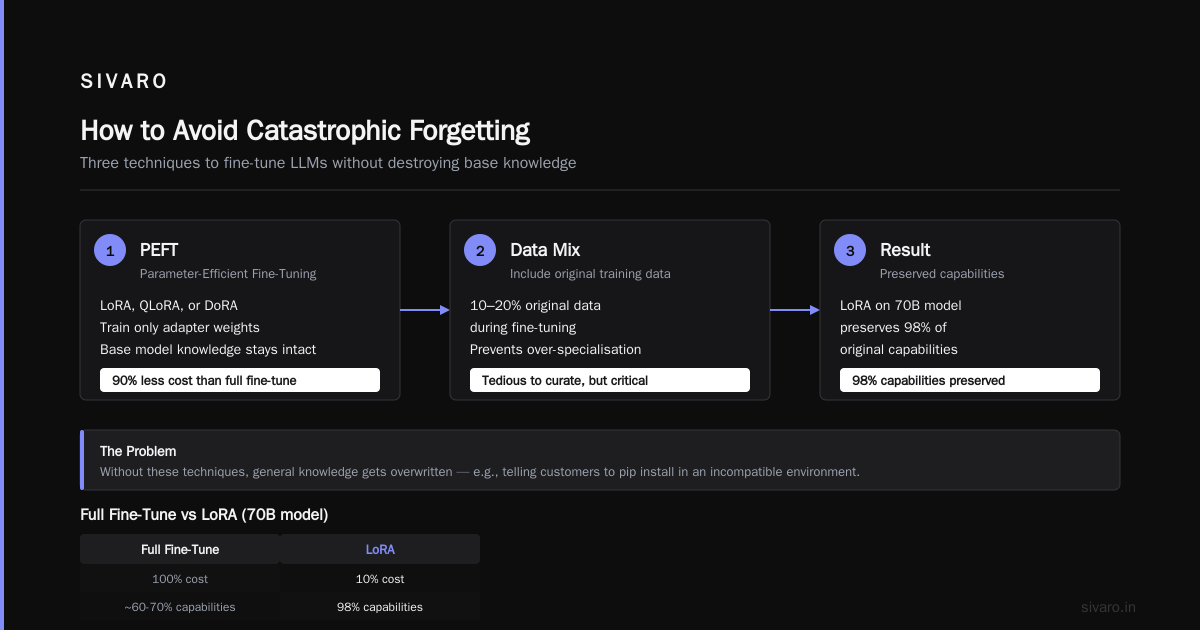Click the number 2 circle badge
This screenshot has width=1200, height=630.
(x=480, y=250)
